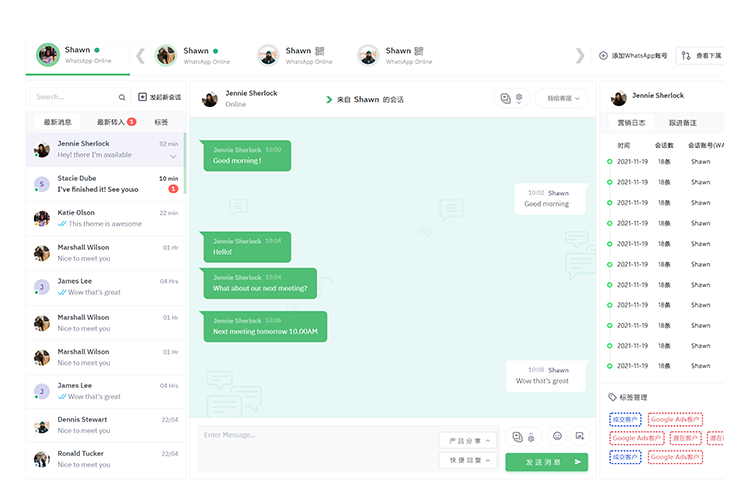The height and width of the screenshot is (481, 749).
Task: Click the search magnifier icon in conversation list
Action: pos(122,98)
